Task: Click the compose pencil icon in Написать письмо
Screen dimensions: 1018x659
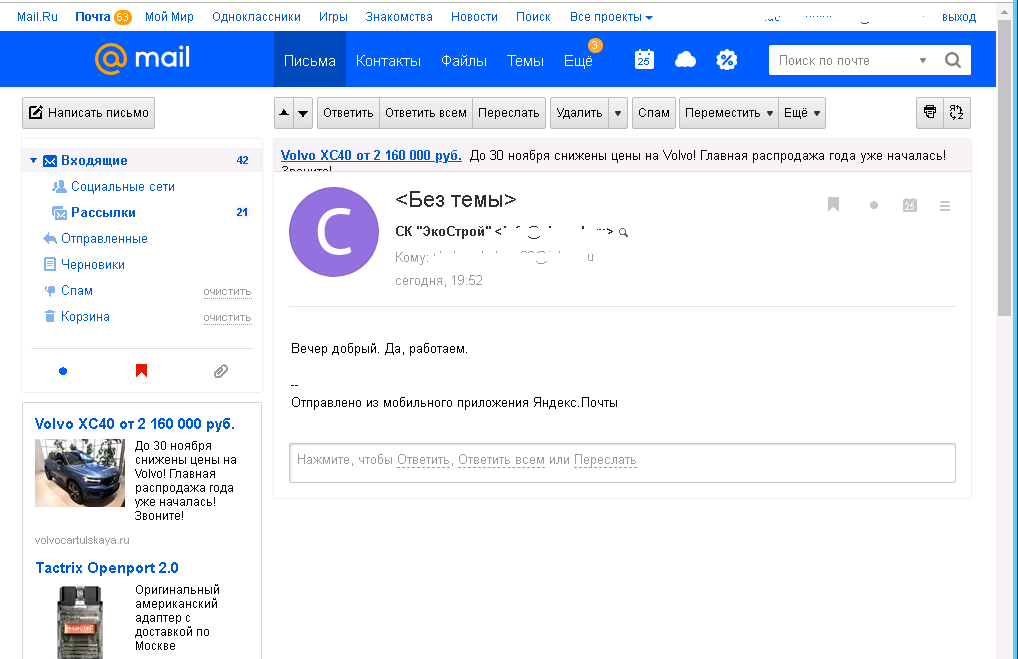Action: 36,113
